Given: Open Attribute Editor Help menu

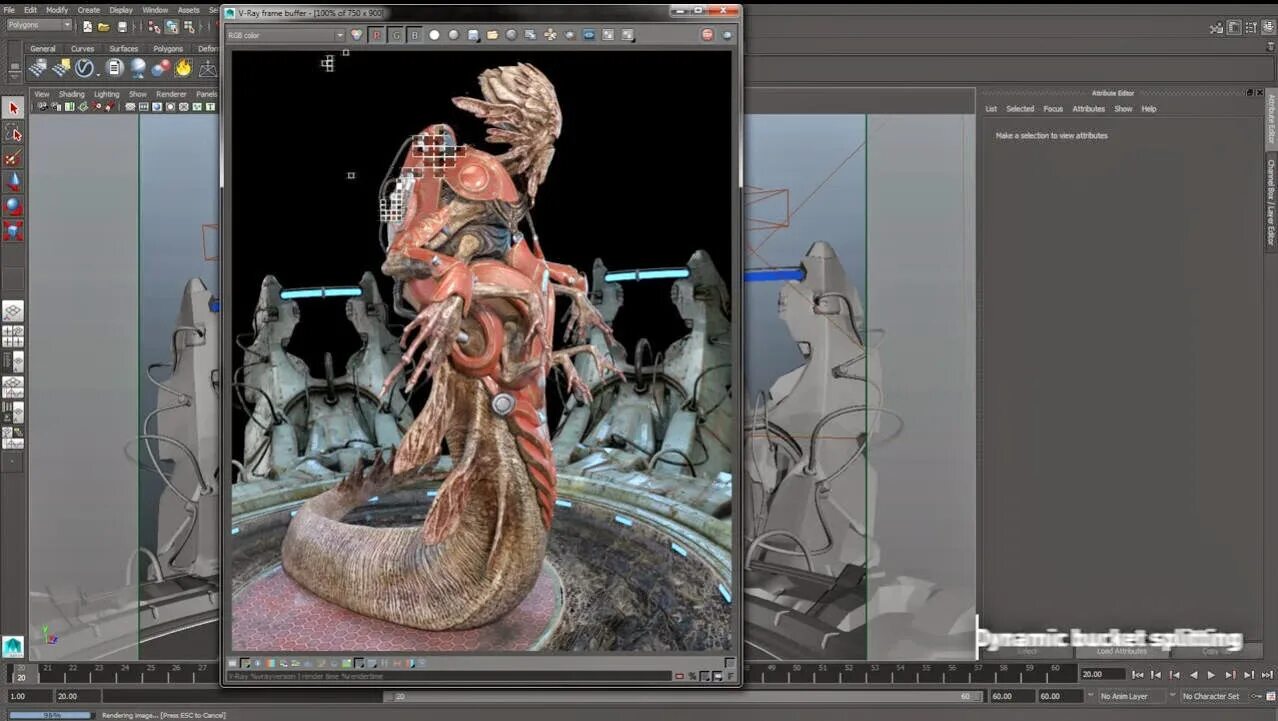Looking at the screenshot, I should pyautogui.click(x=1149, y=109).
